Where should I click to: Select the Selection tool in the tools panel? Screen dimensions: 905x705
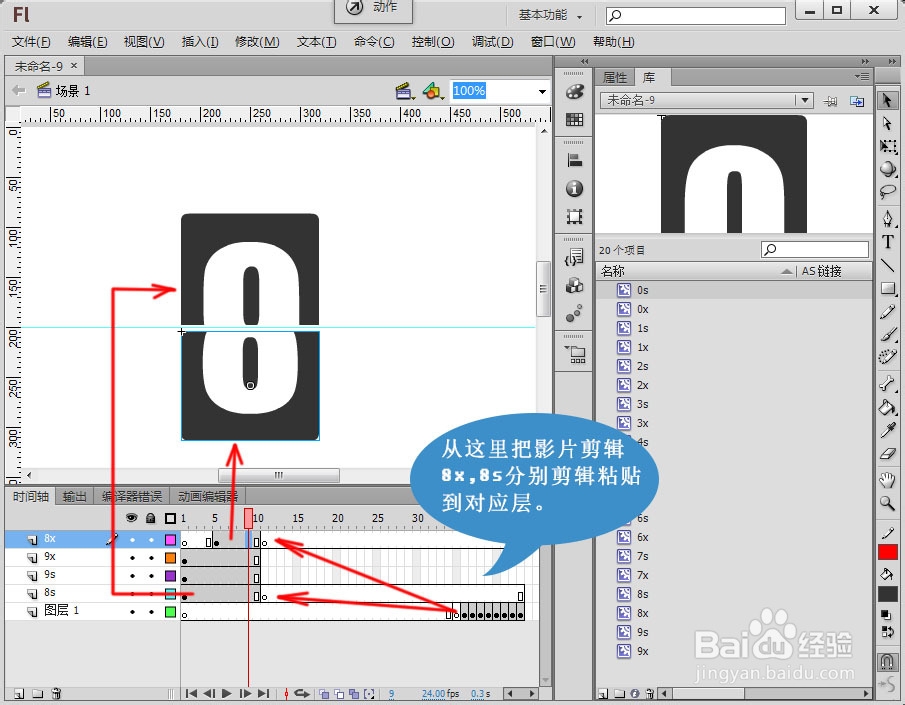coord(893,100)
